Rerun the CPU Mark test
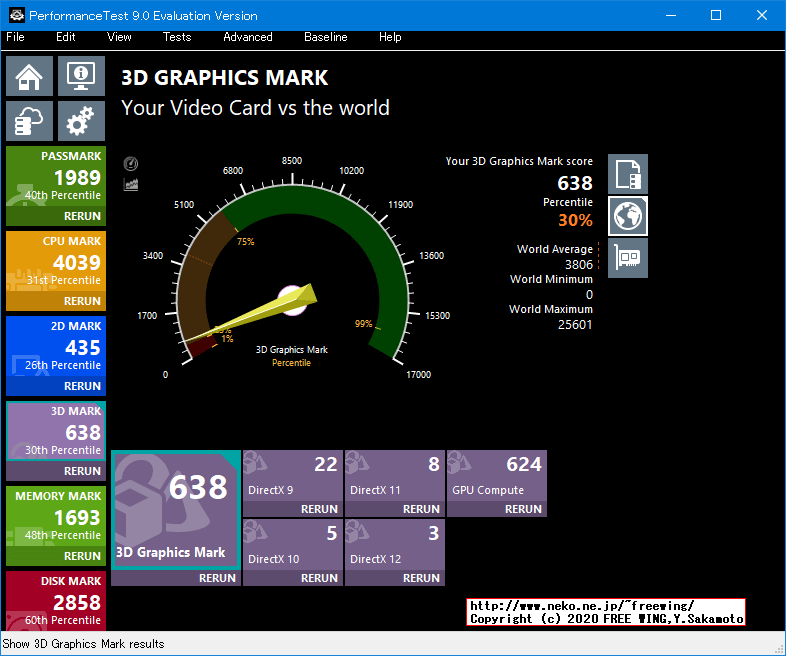The image size is (786, 656). coord(82,301)
